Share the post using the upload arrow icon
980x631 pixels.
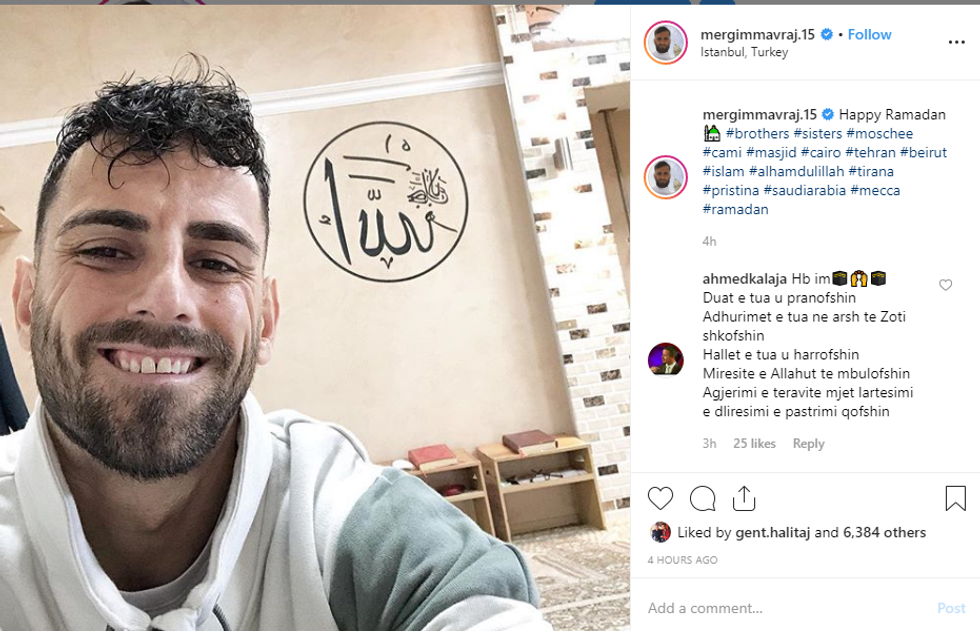pyautogui.click(x=744, y=498)
